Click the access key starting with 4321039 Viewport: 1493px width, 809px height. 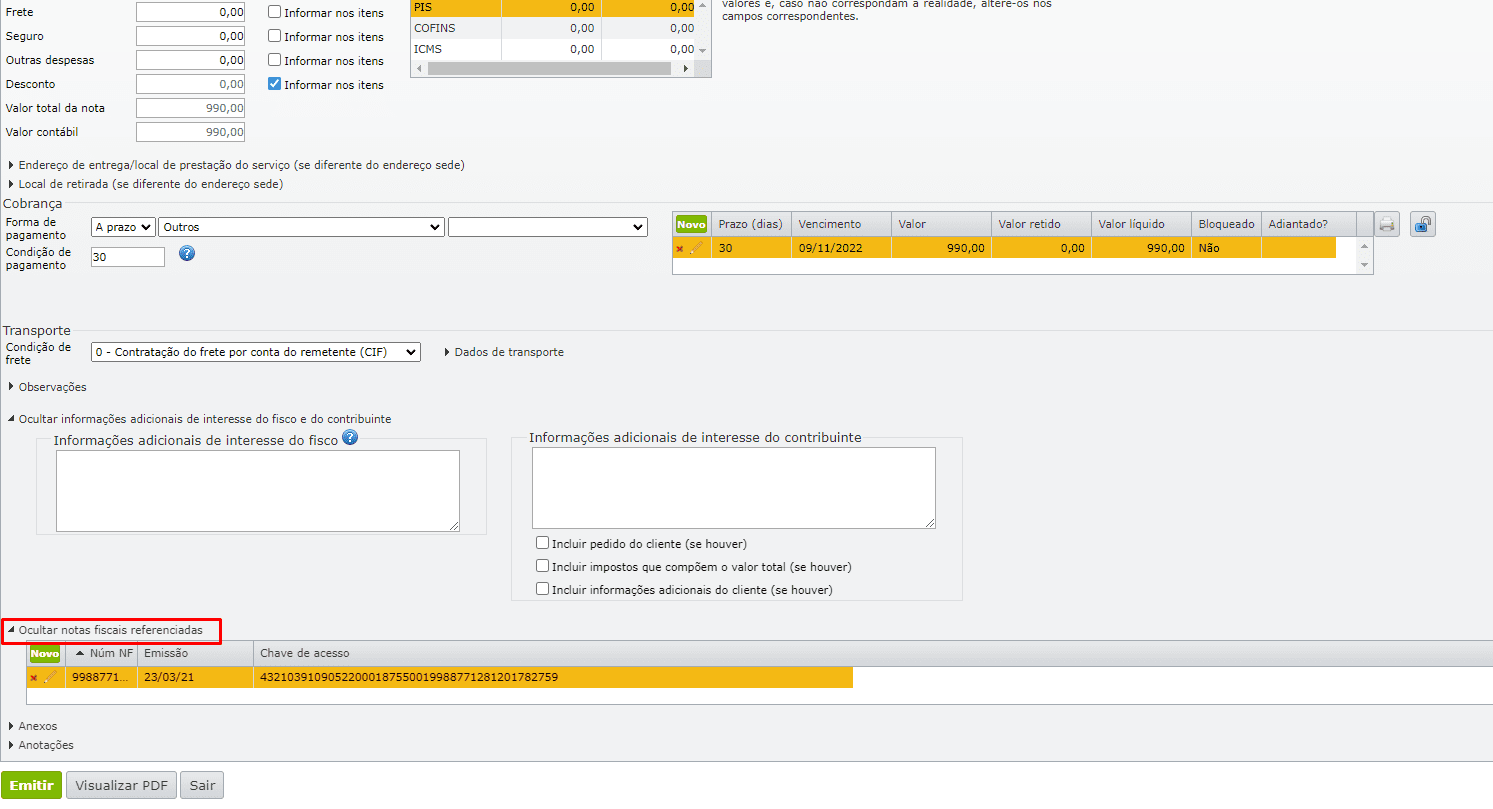click(x=409, y=677)
